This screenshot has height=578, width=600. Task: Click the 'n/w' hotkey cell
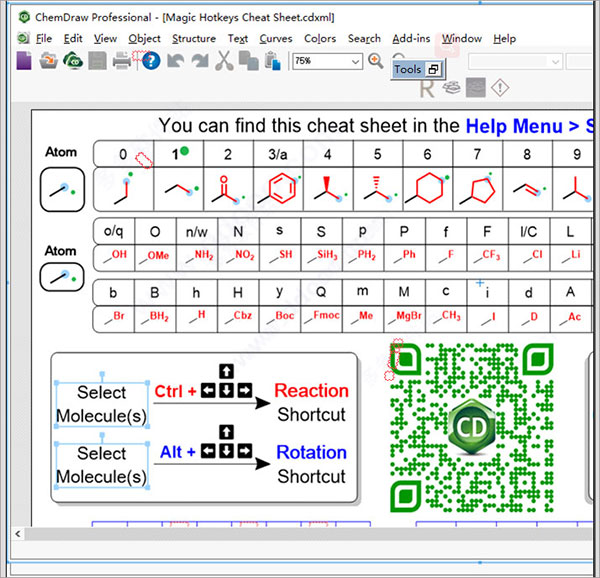point(197,231)
